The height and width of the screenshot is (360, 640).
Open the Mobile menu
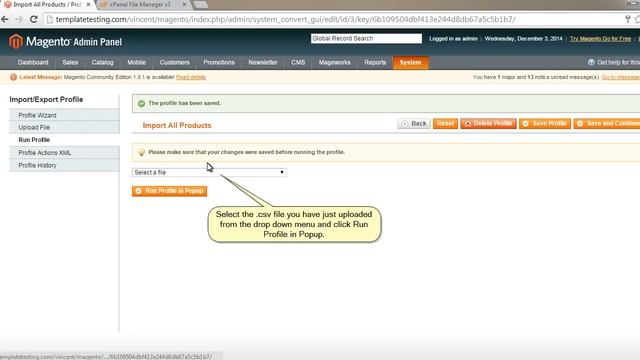tap(136, 62)
